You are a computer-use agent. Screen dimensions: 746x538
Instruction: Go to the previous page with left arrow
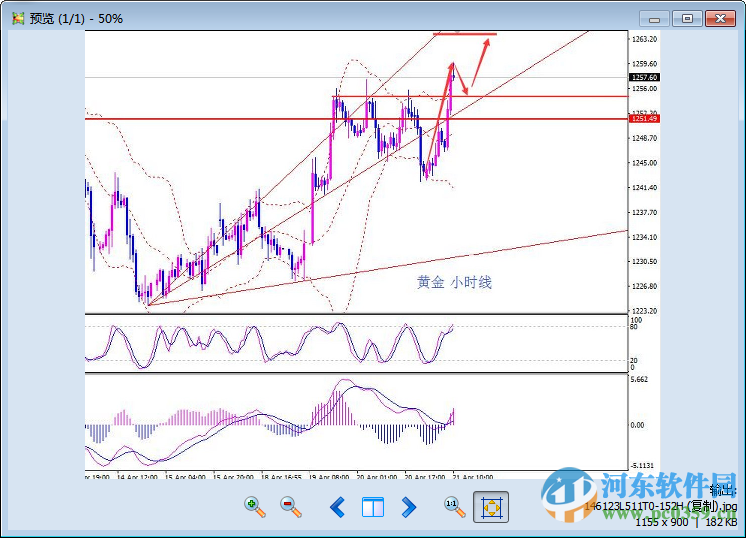click(x=338, y=507)
